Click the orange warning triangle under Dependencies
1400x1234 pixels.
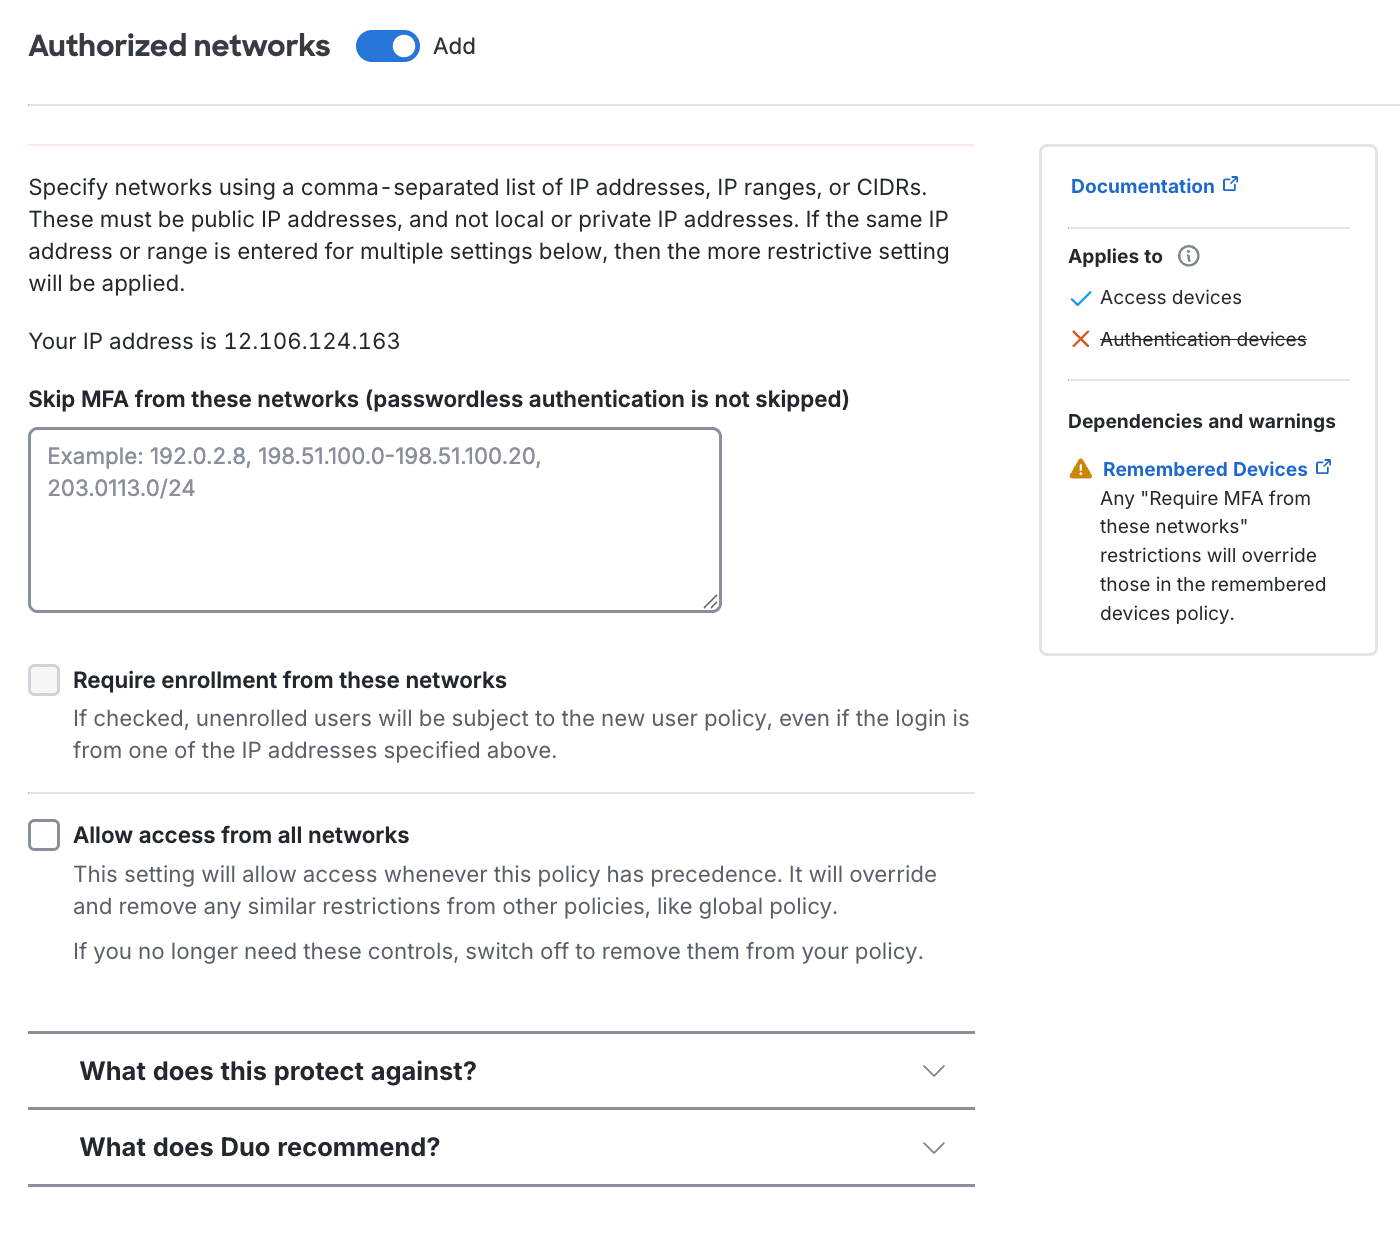pos(1080,468)
